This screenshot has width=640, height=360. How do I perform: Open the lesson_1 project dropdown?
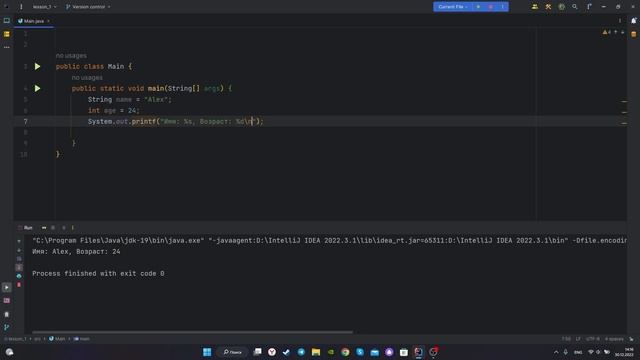[44, 7]
